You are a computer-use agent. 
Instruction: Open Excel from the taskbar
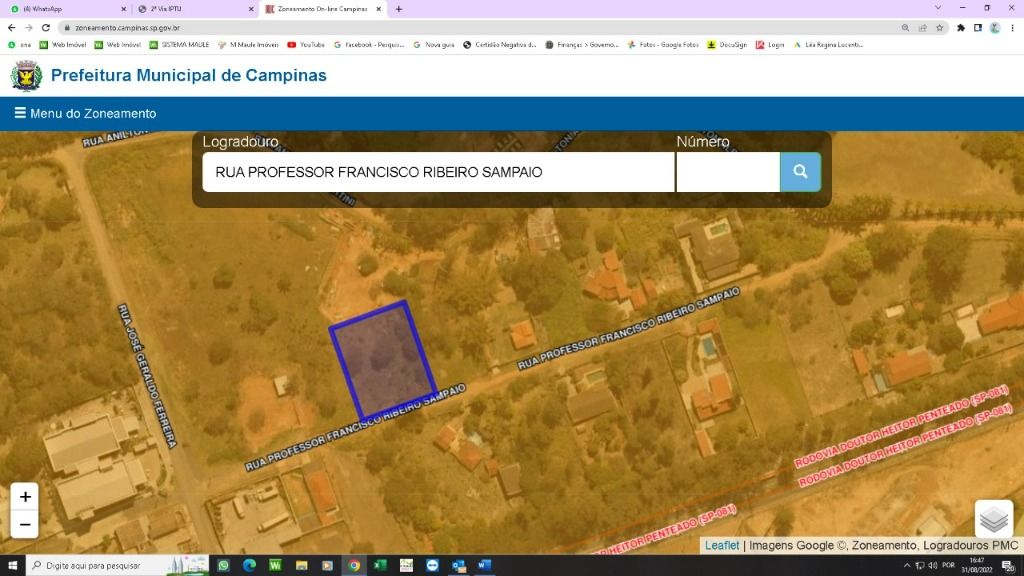380,565
